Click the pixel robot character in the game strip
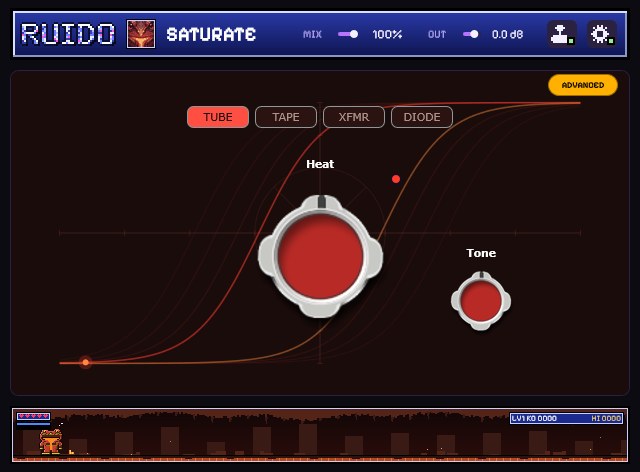The height and width of the screenshot is (472, 640). click(51, 442)
